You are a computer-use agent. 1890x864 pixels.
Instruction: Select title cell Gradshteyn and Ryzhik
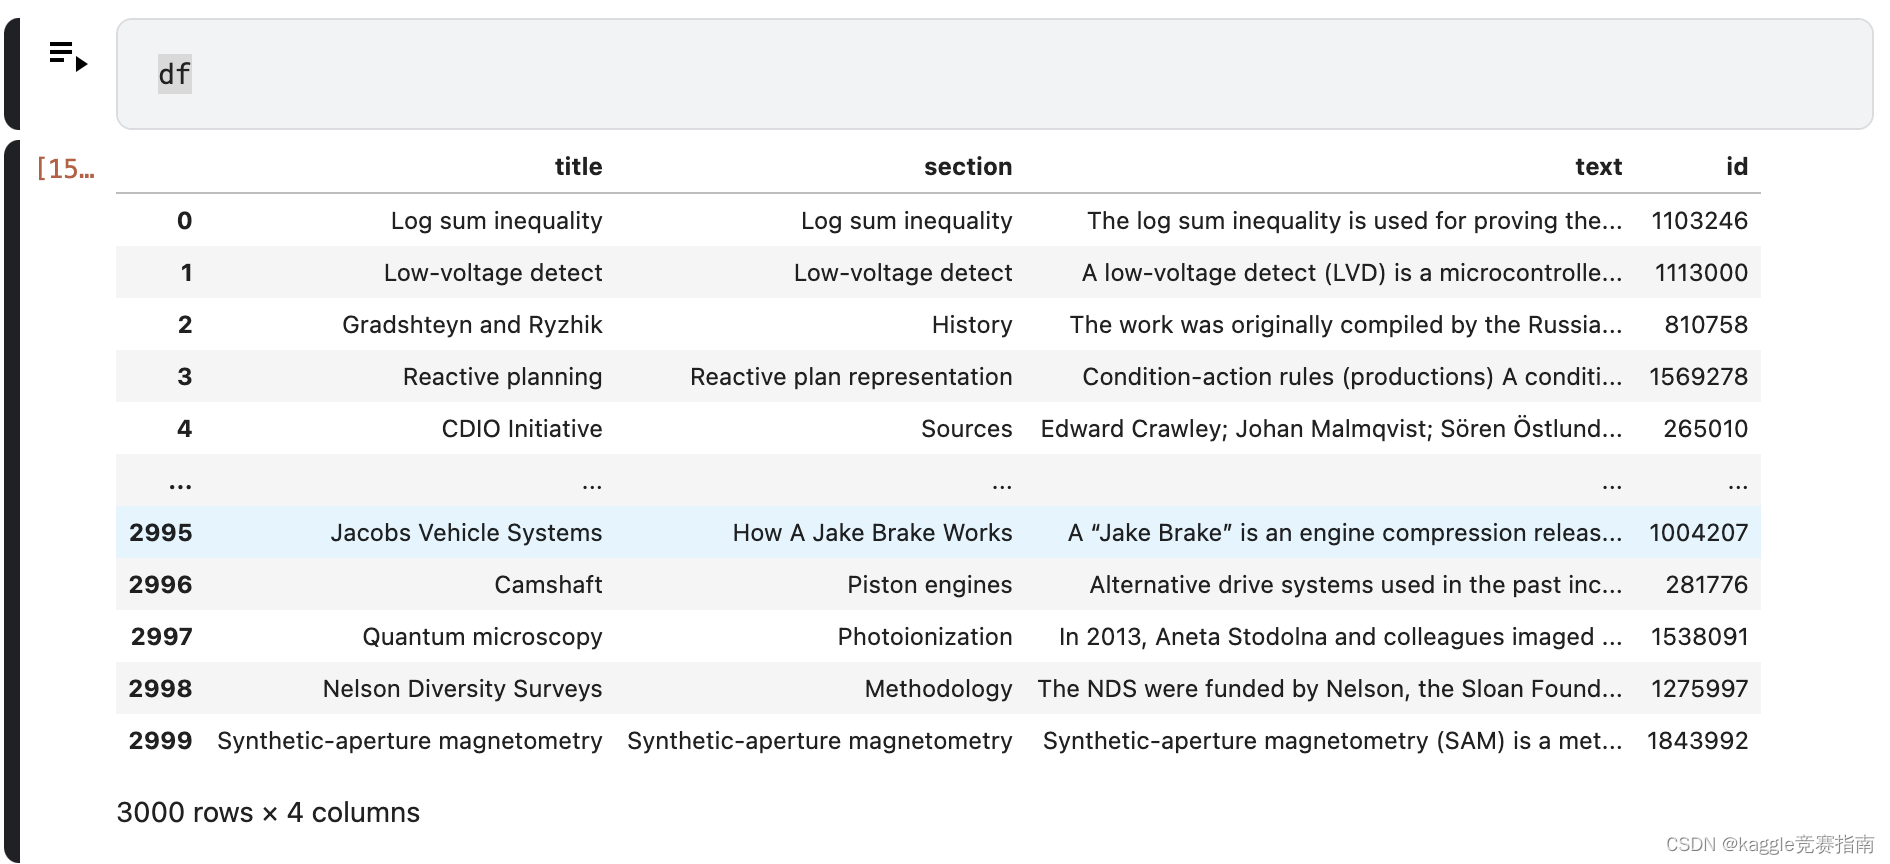(472, 325)
